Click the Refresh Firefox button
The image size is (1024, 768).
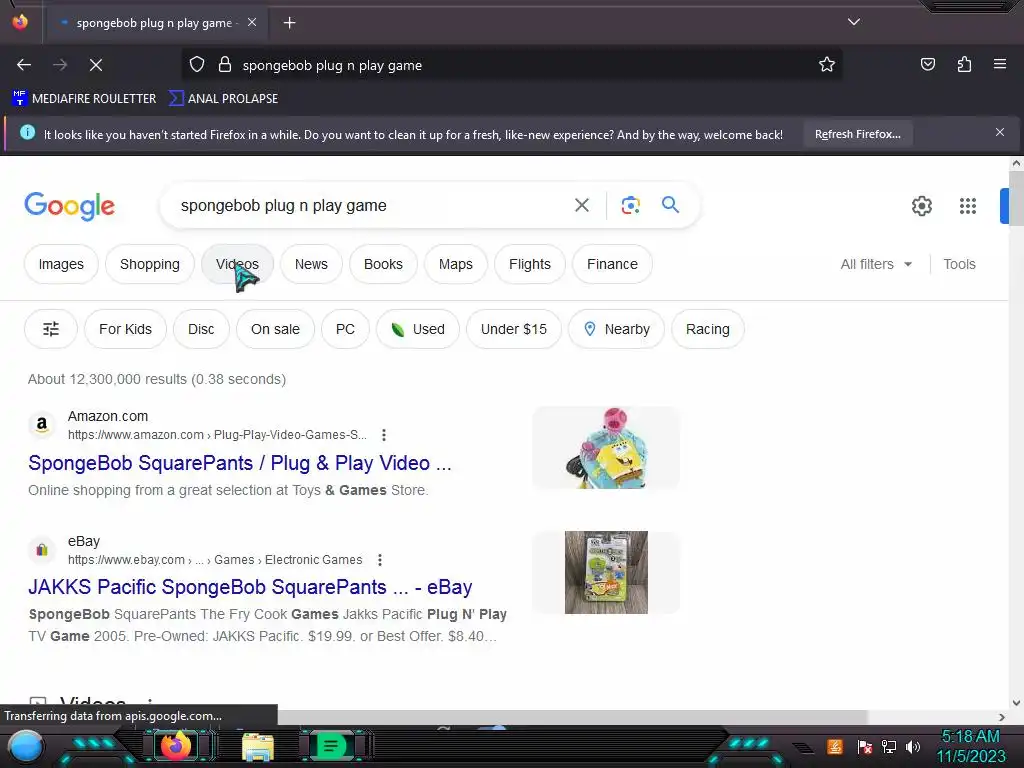[857, 134]
